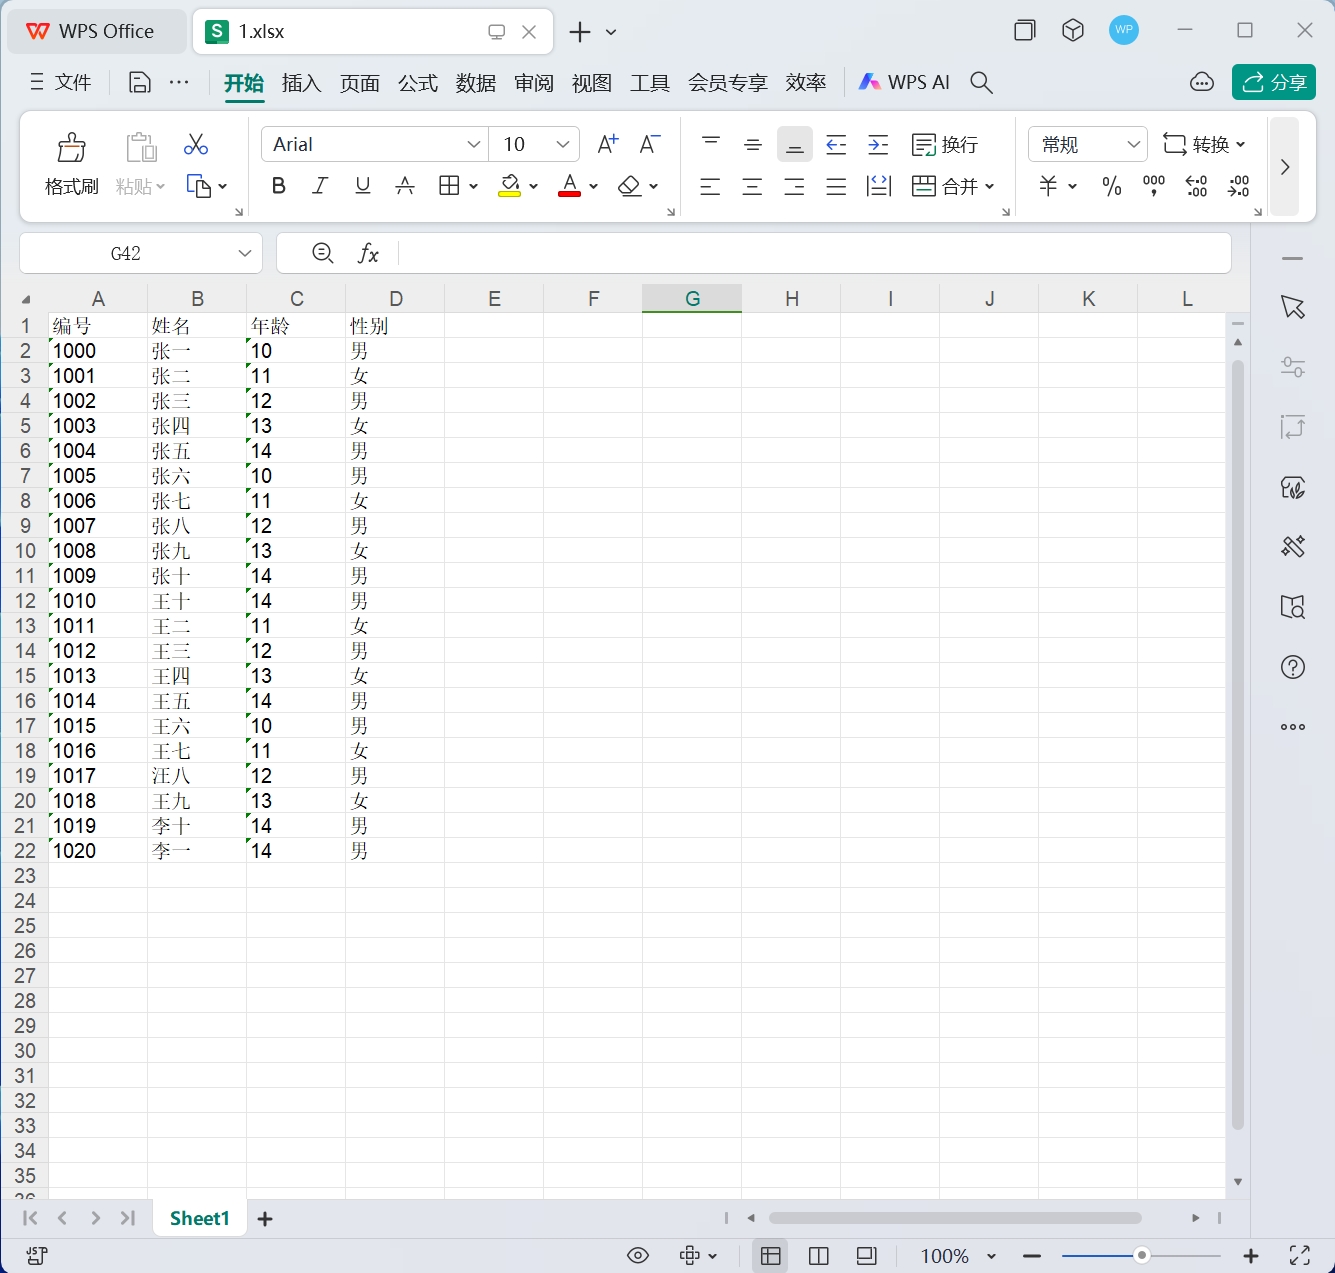Toggle bold formatting
The height and width of the screenshot is (1273, 1335).
[278, 186]
